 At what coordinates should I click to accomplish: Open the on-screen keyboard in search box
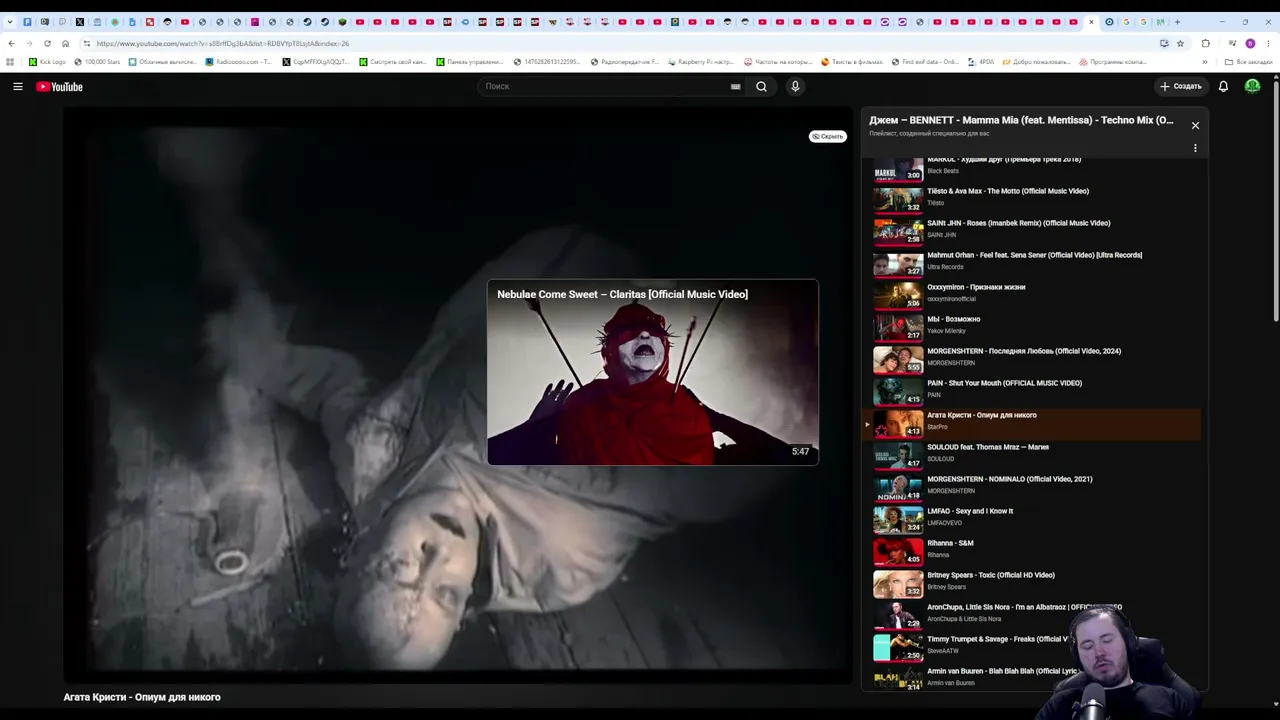735,87
